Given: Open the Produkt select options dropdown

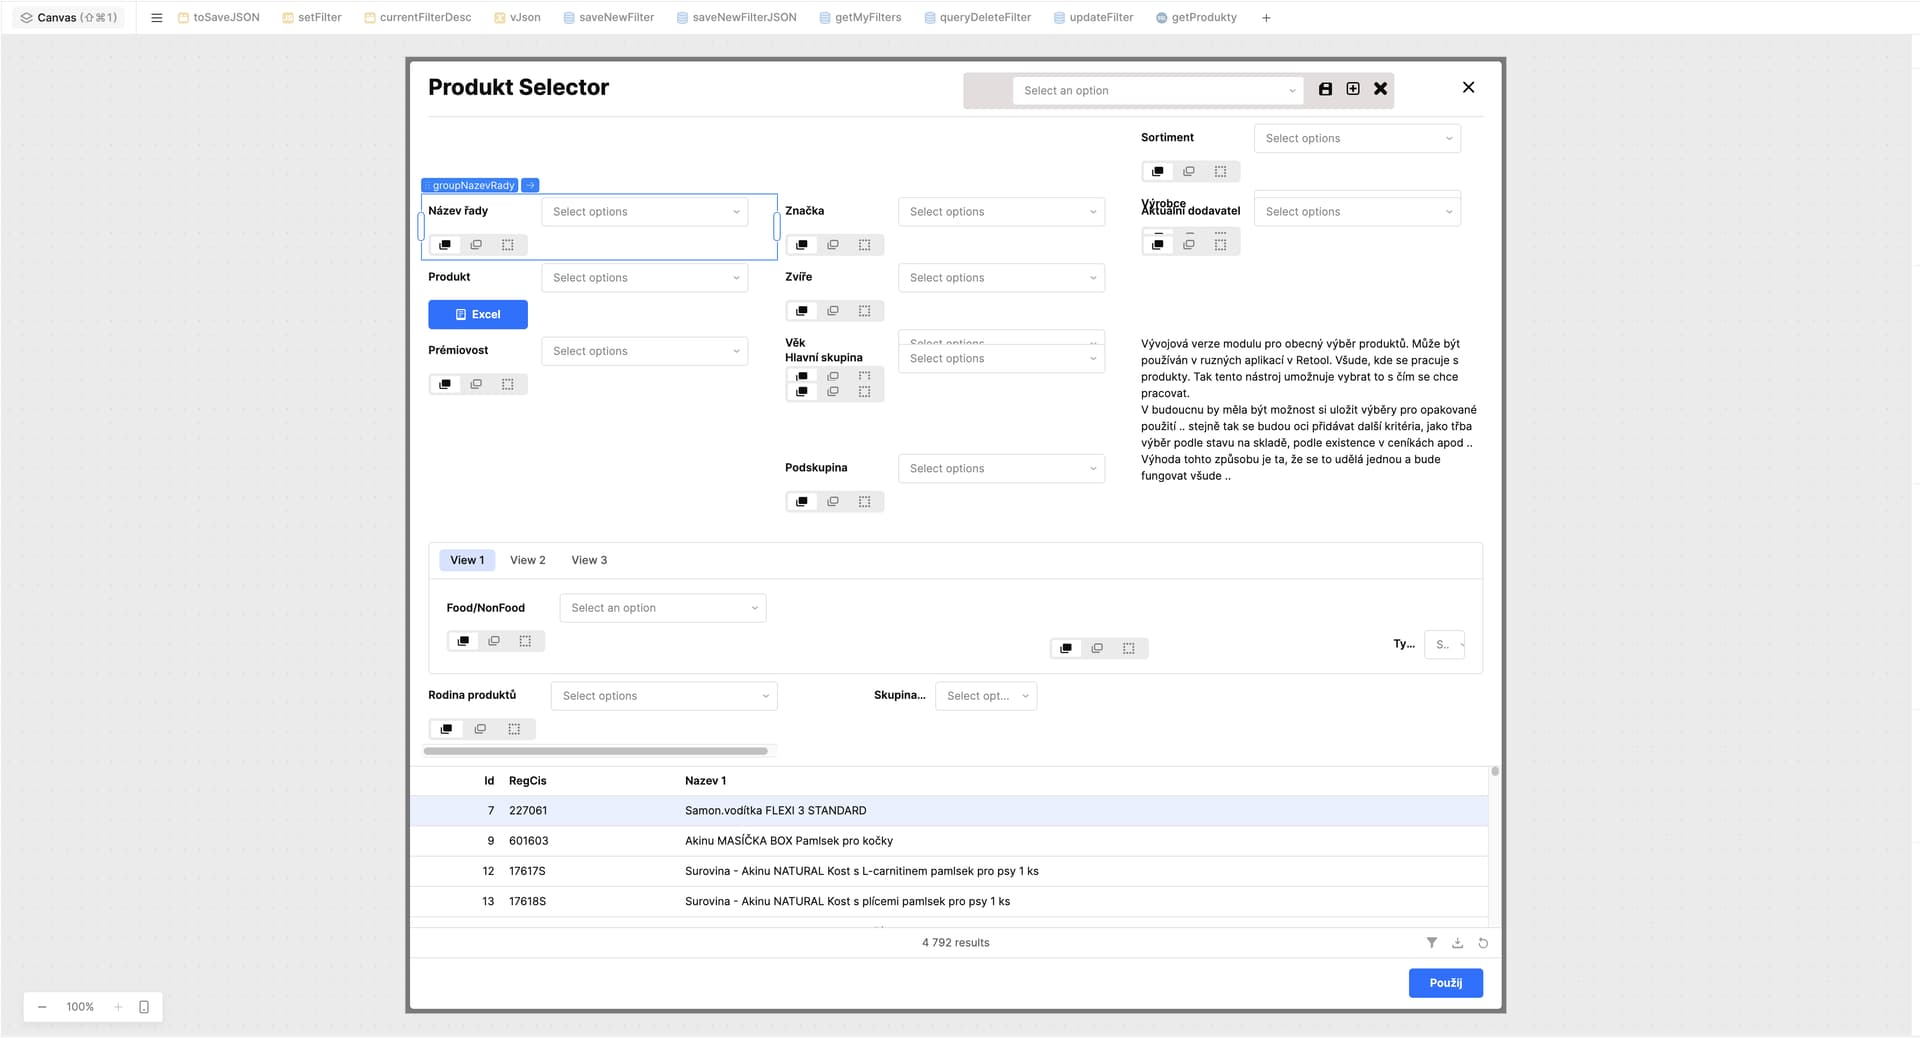Looking at the screenshot, I should pos(645,278).
